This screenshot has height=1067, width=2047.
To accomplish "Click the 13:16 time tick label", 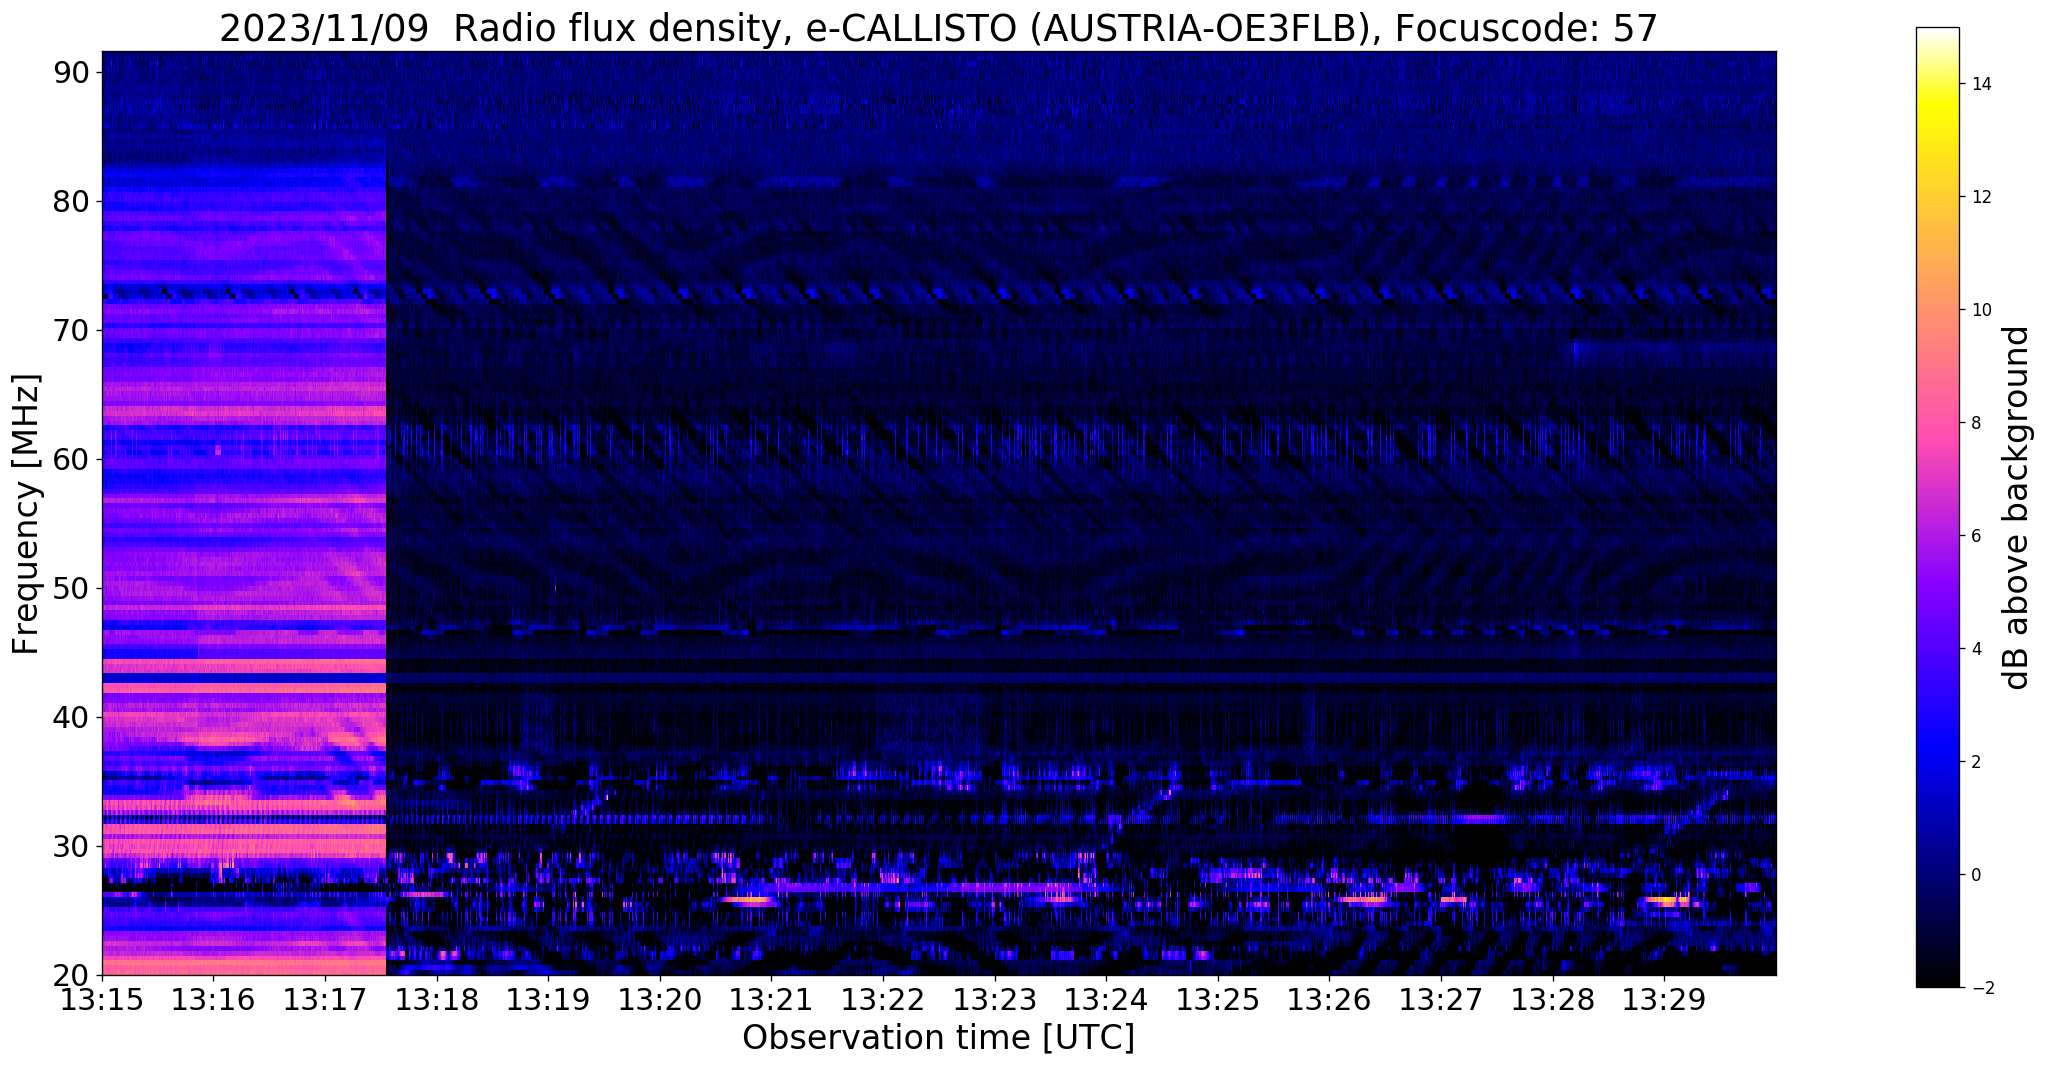I will (213, 1000).
